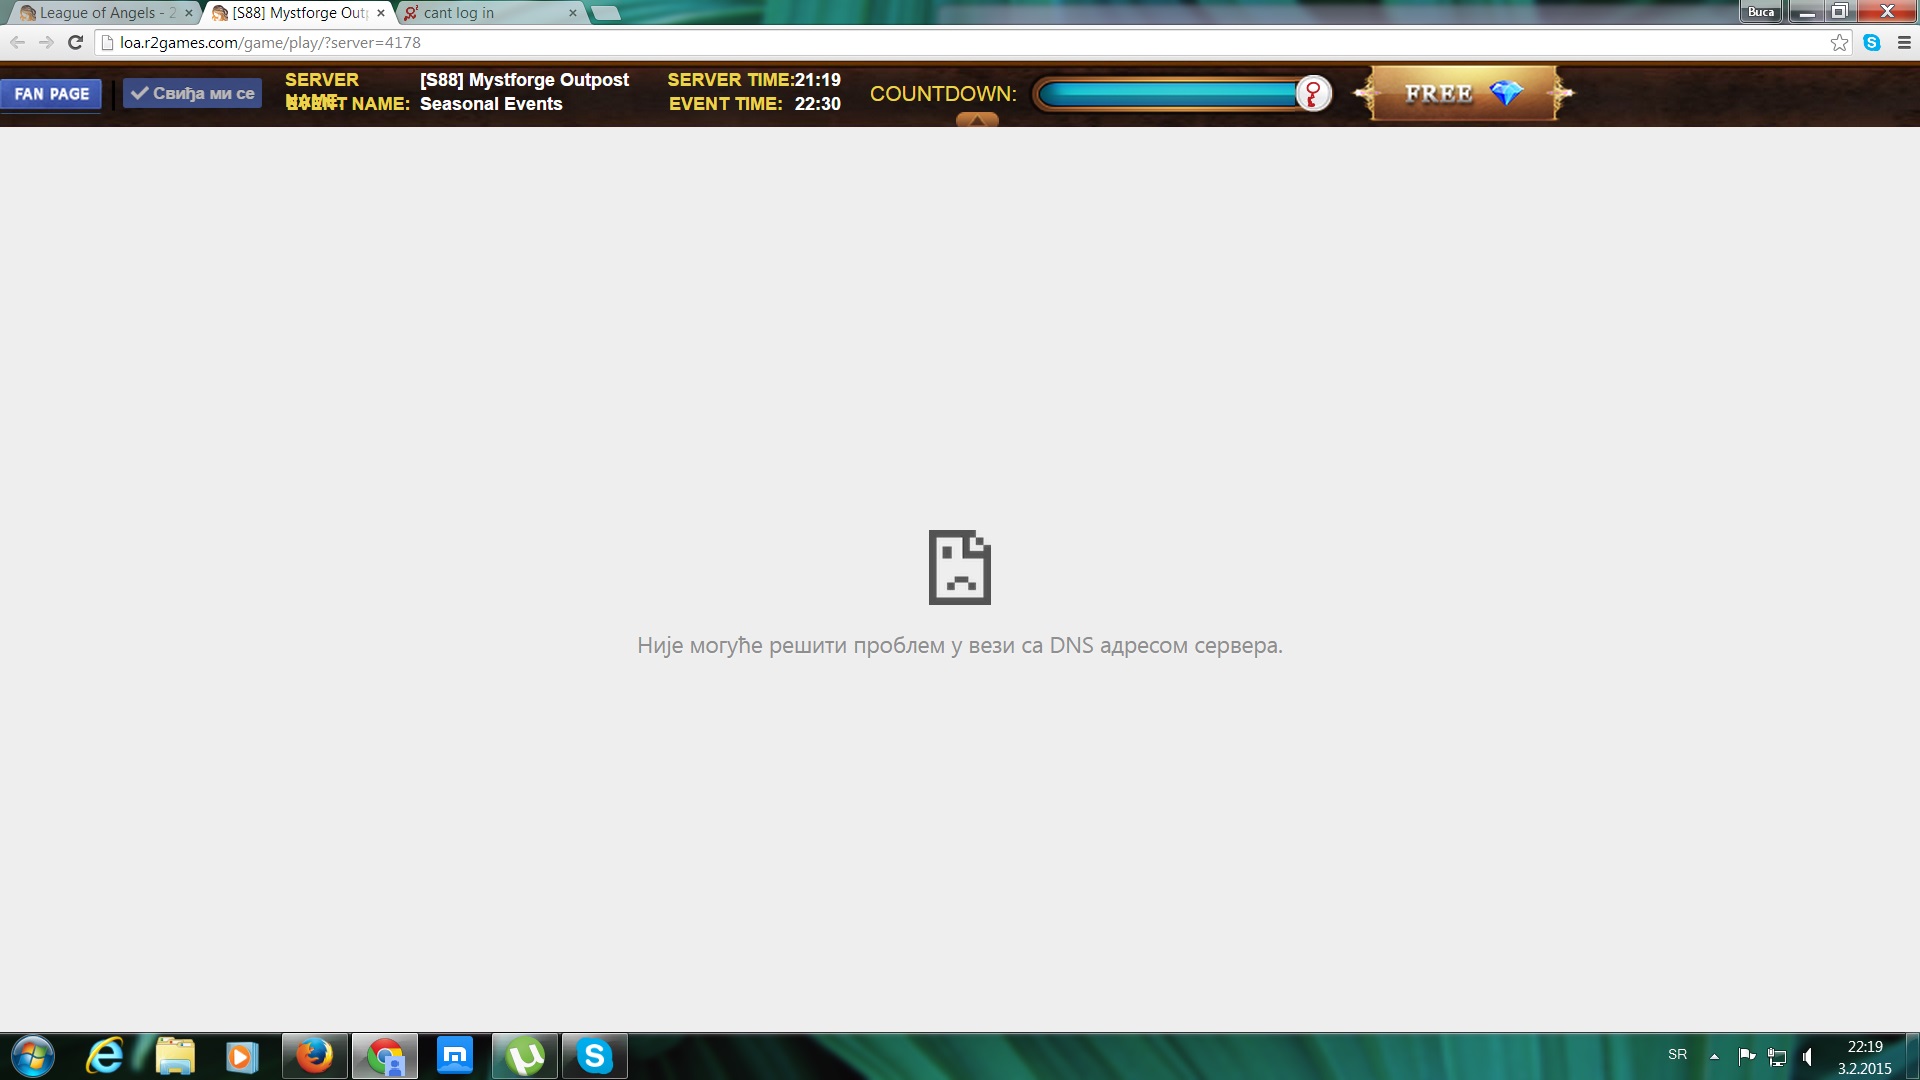Toggle the Facebook like button Свиђа ми се
Screen dimensions: 1920x1080
tap(193, 93)
